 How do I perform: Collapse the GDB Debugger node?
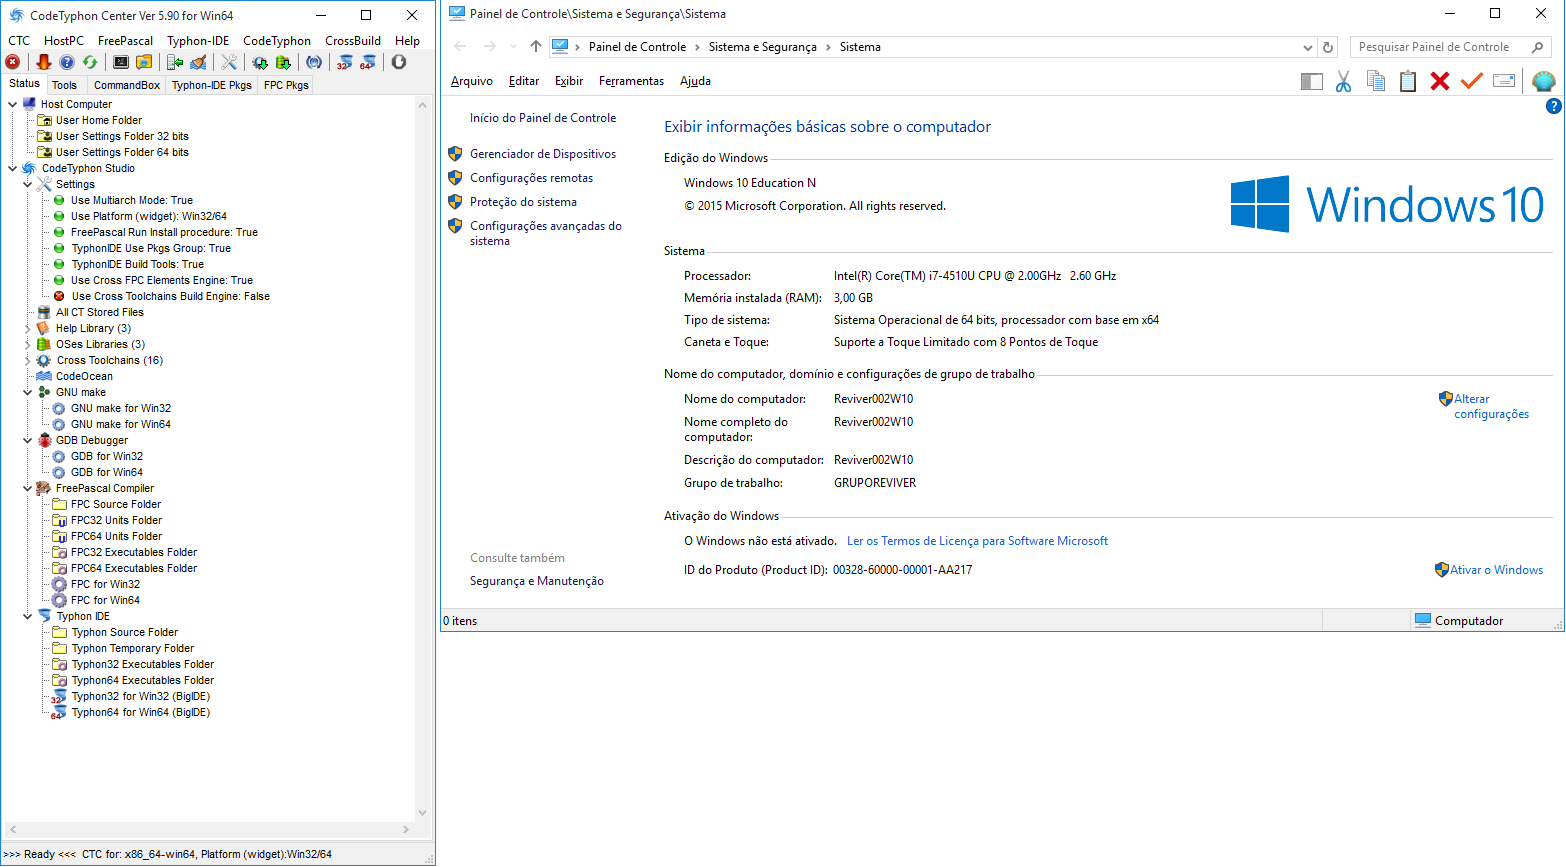27,440
